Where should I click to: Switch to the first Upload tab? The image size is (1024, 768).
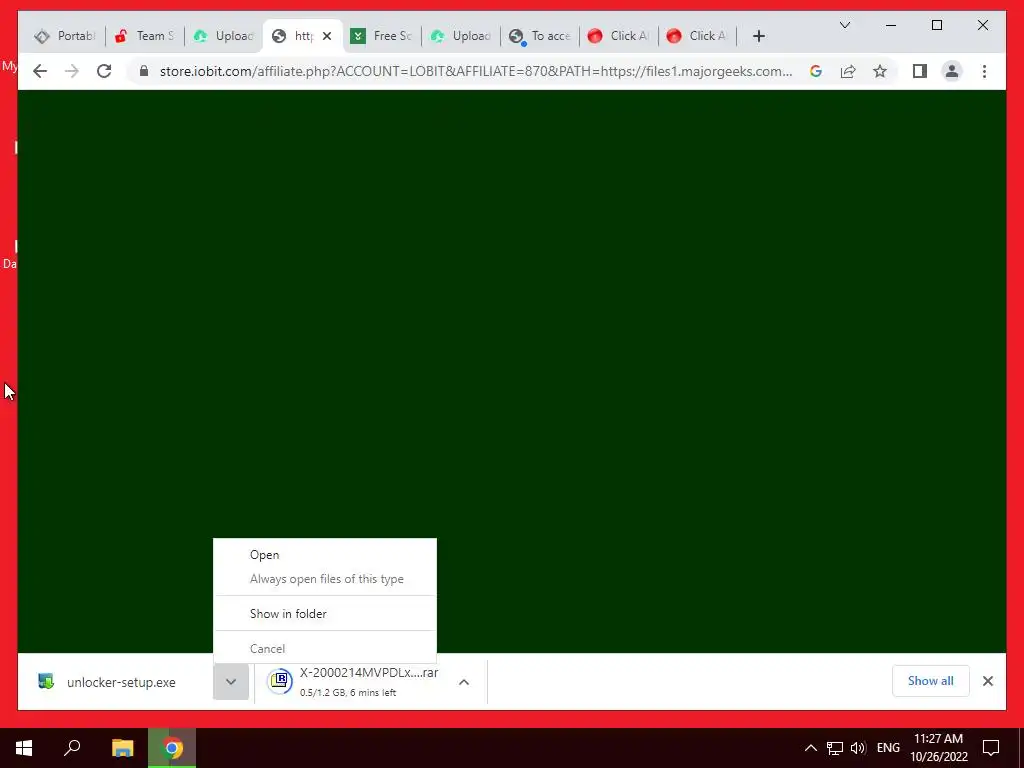coord(224,36)
